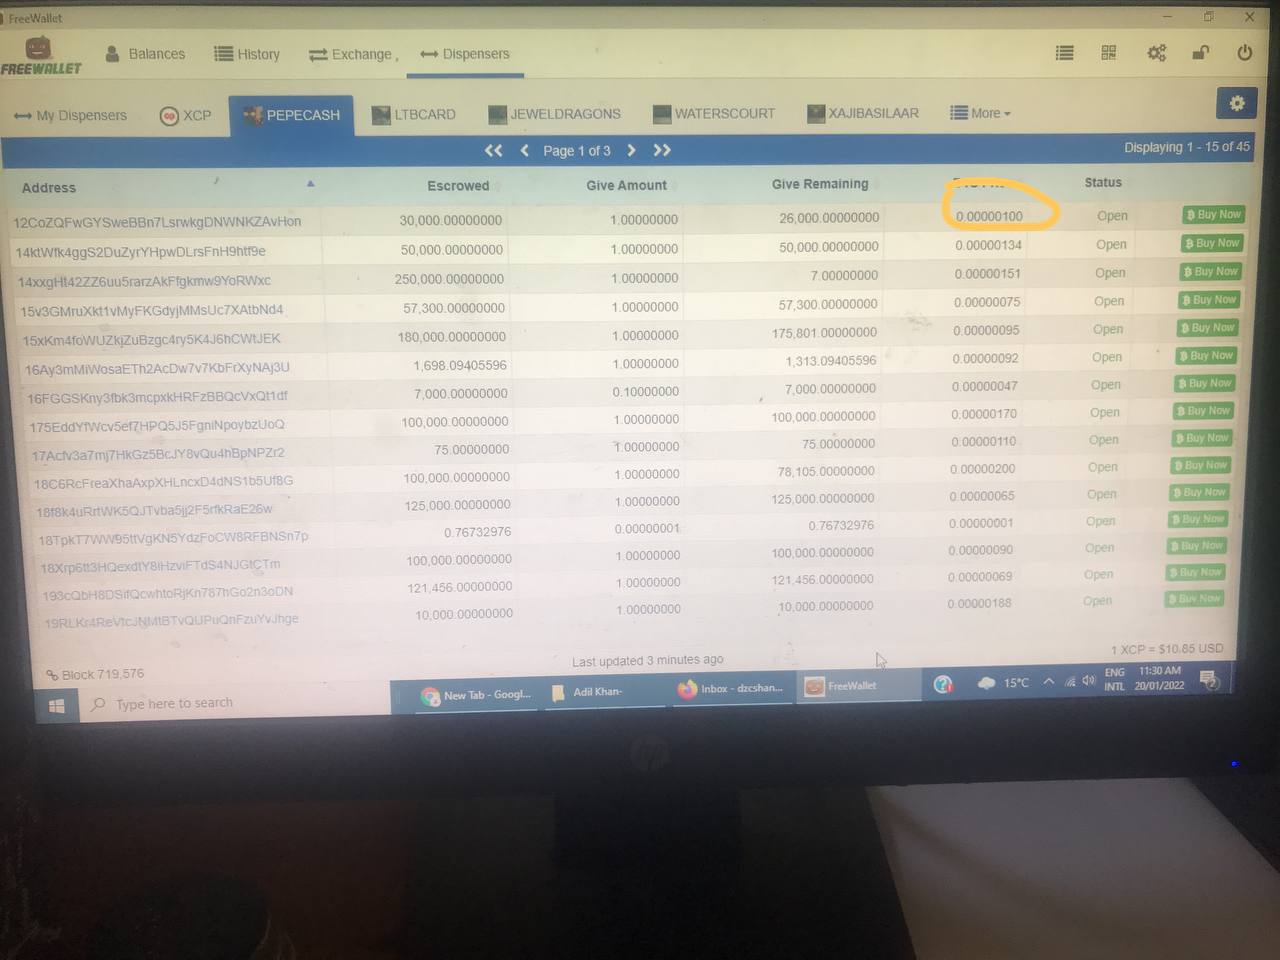This screenshot has height=960, width=1280.
Task: Switch to XCP tab
Action: [186, 115]
